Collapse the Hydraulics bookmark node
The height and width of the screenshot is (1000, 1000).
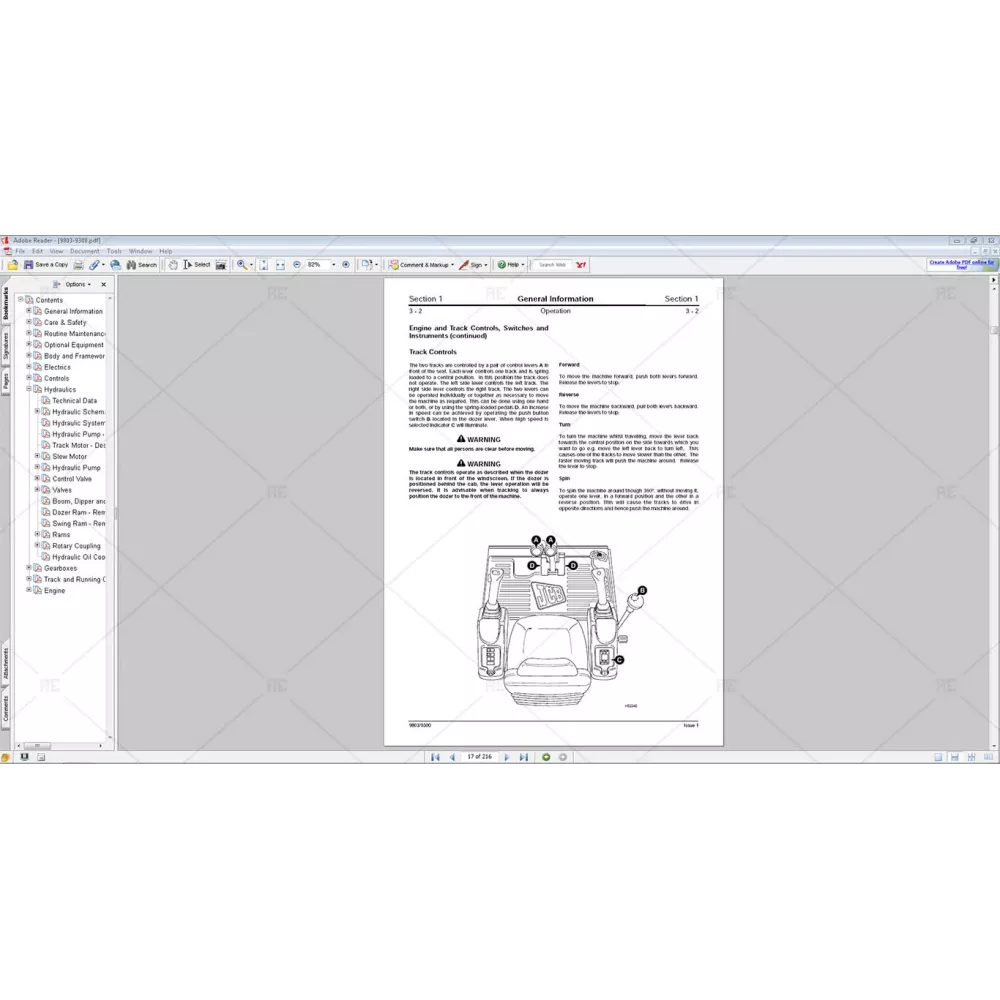click(29, 389)
